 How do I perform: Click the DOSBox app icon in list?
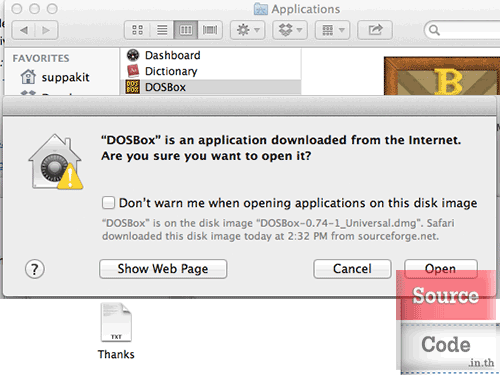click(133, 87)
